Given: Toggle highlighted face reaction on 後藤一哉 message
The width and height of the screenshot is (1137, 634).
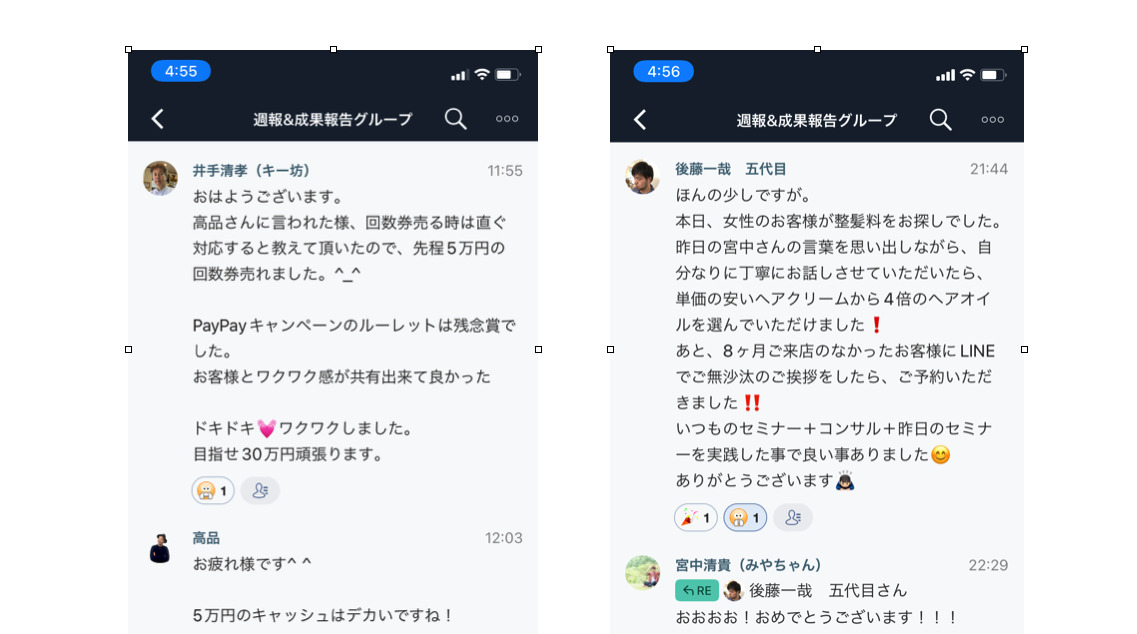Looking at the screenshot, I should click(x=745, y=517).
